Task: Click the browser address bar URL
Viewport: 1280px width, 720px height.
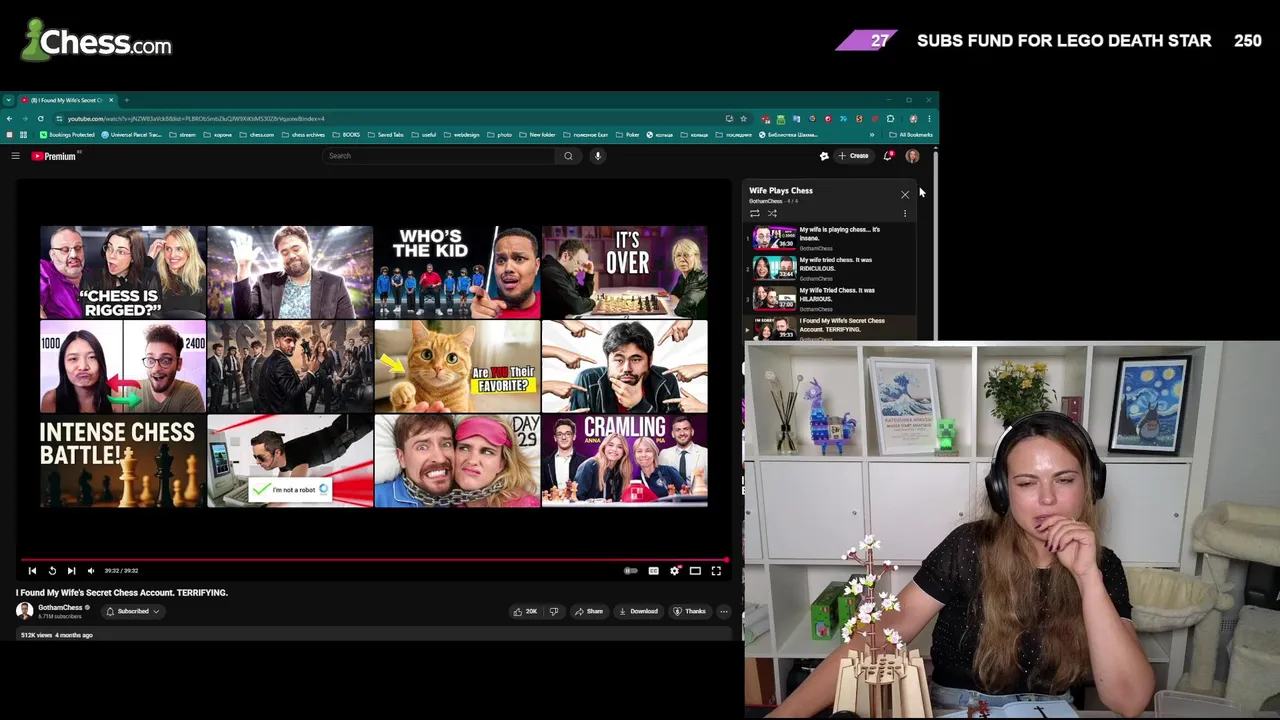Action: (x=196, y=119)
